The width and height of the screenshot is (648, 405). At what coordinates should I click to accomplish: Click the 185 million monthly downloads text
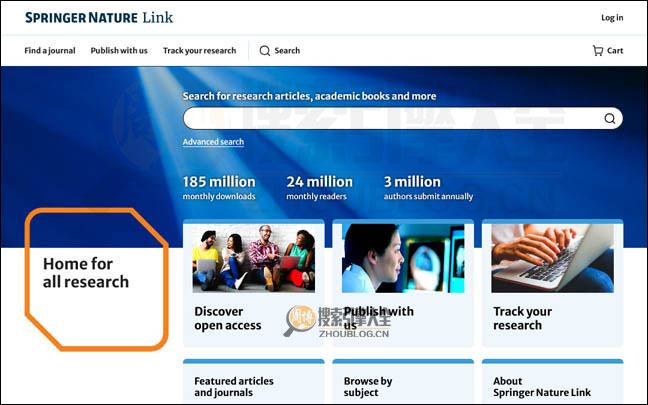tap(219, 188)
